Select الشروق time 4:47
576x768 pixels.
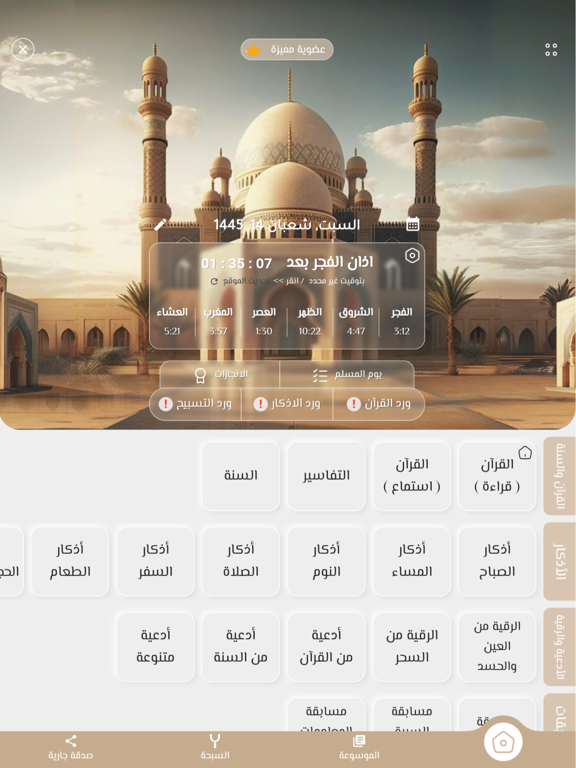[x=356, y=321]
